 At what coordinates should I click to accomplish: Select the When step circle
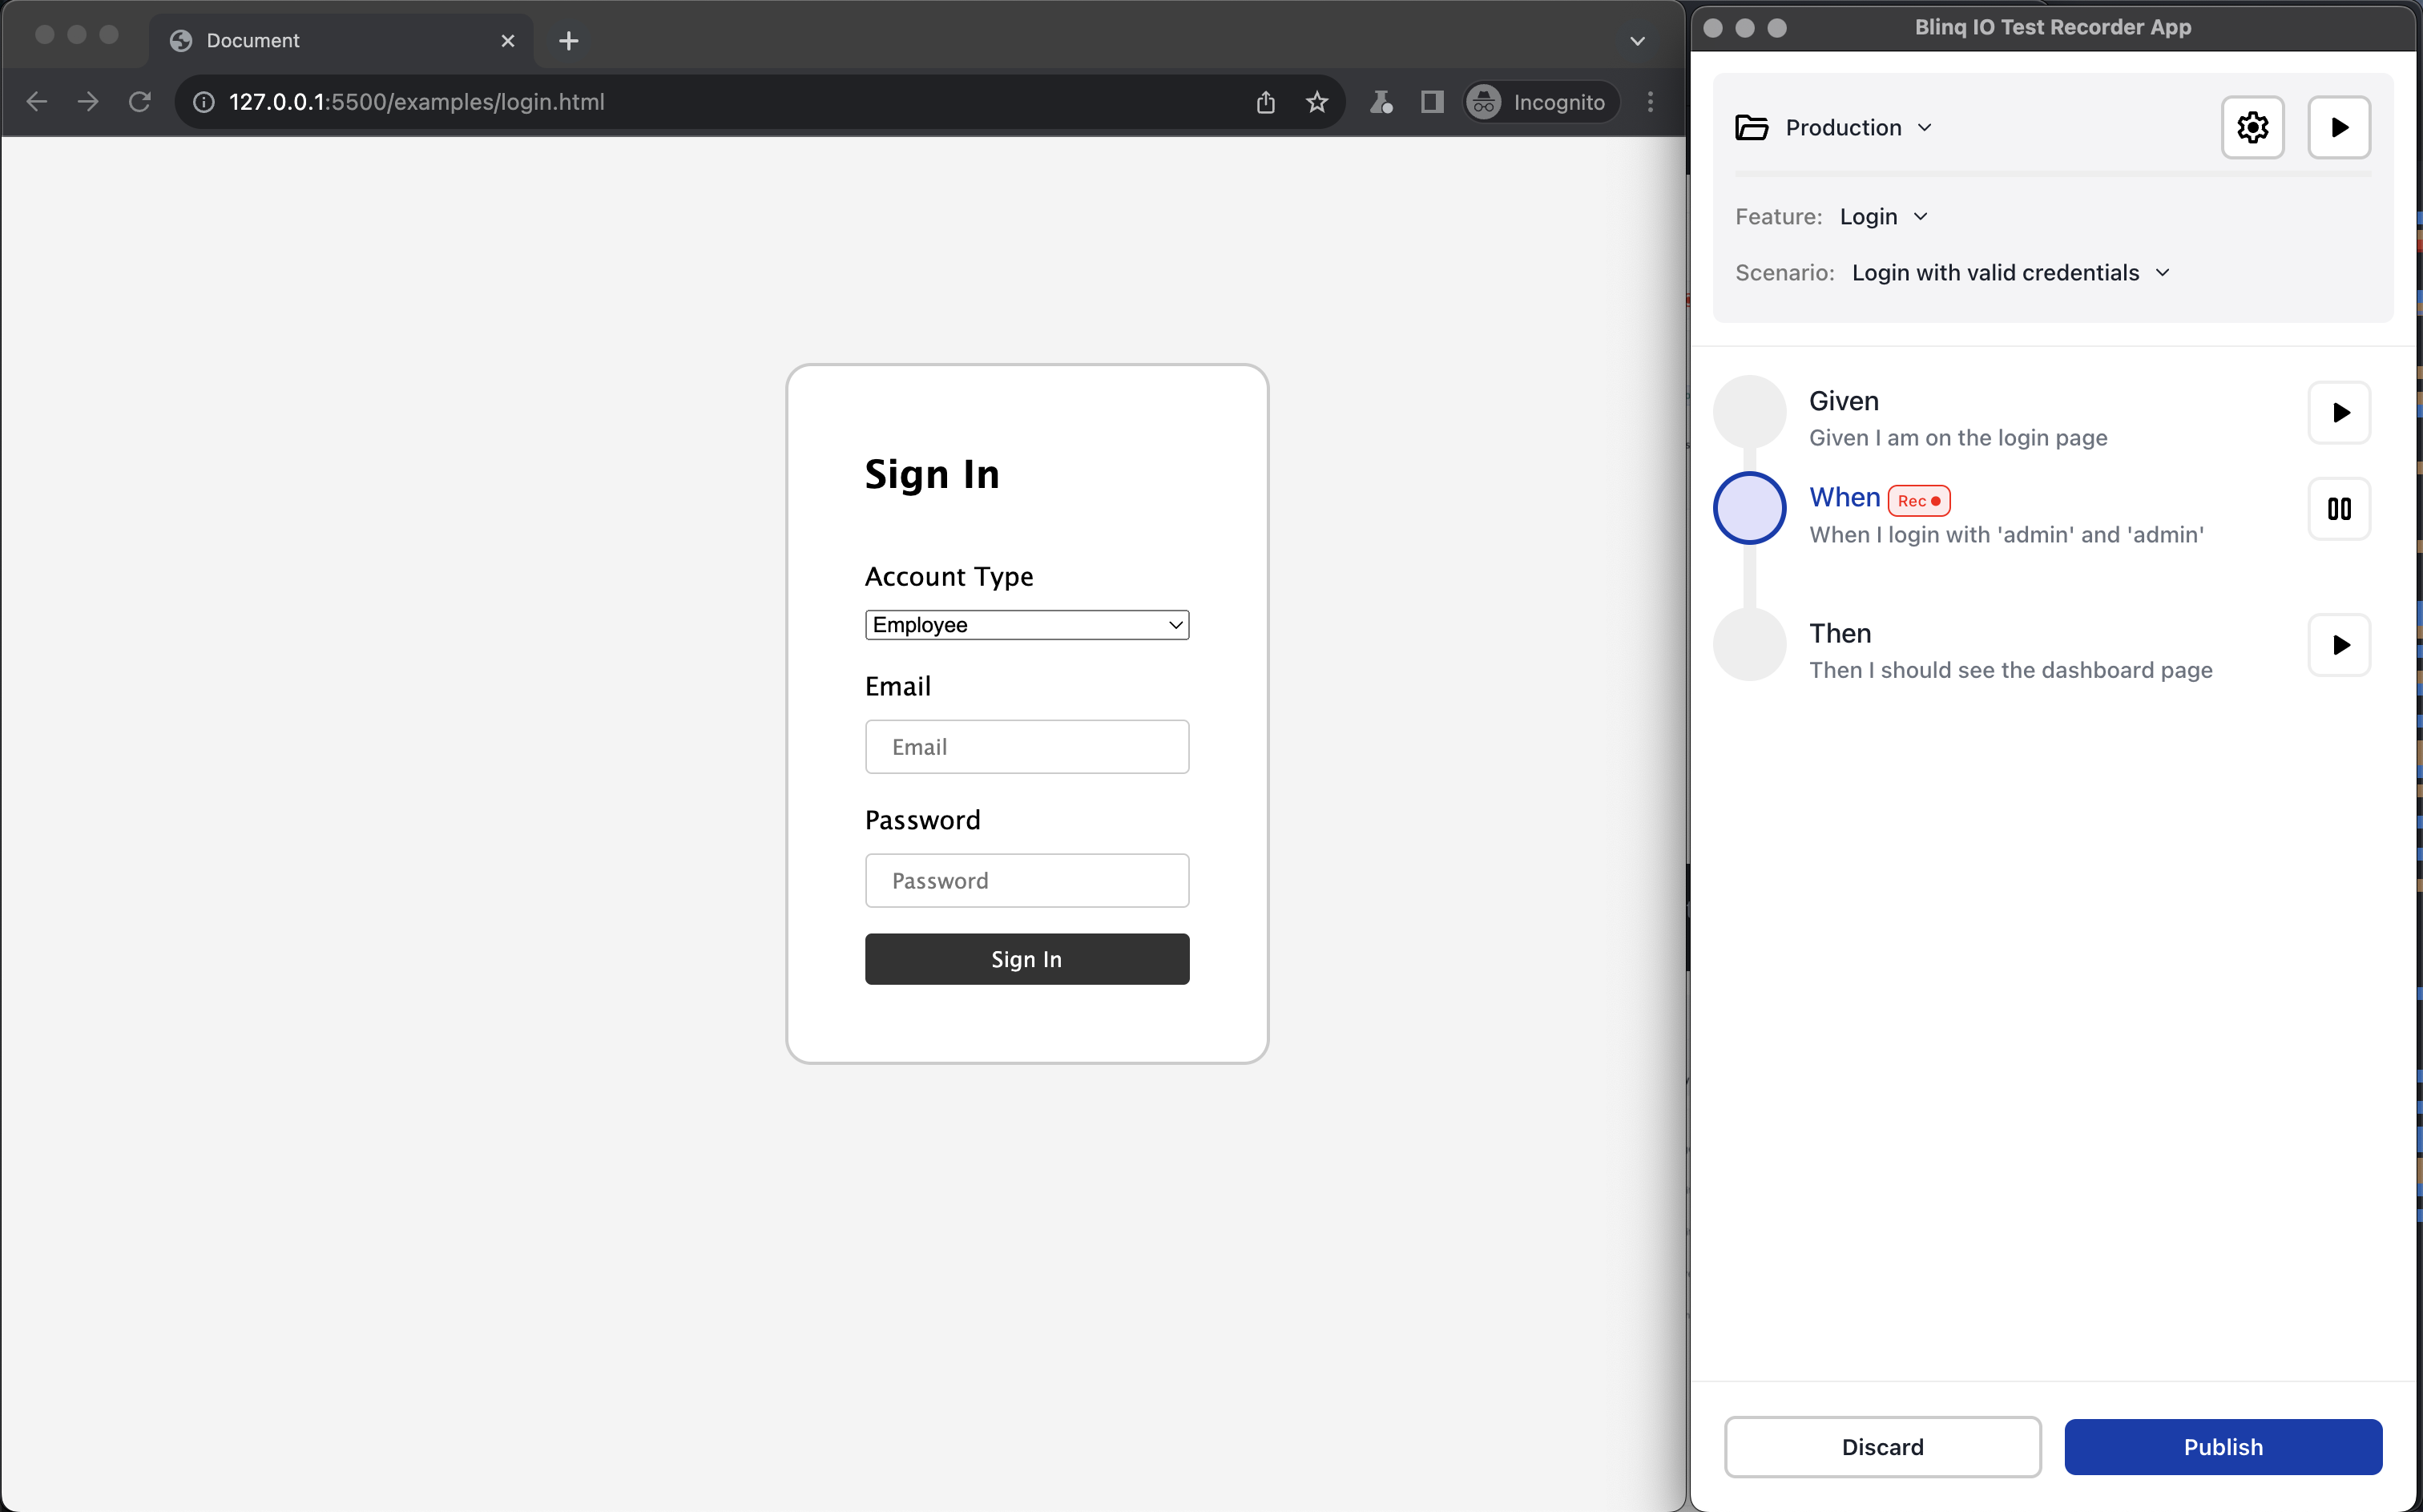1749,508
